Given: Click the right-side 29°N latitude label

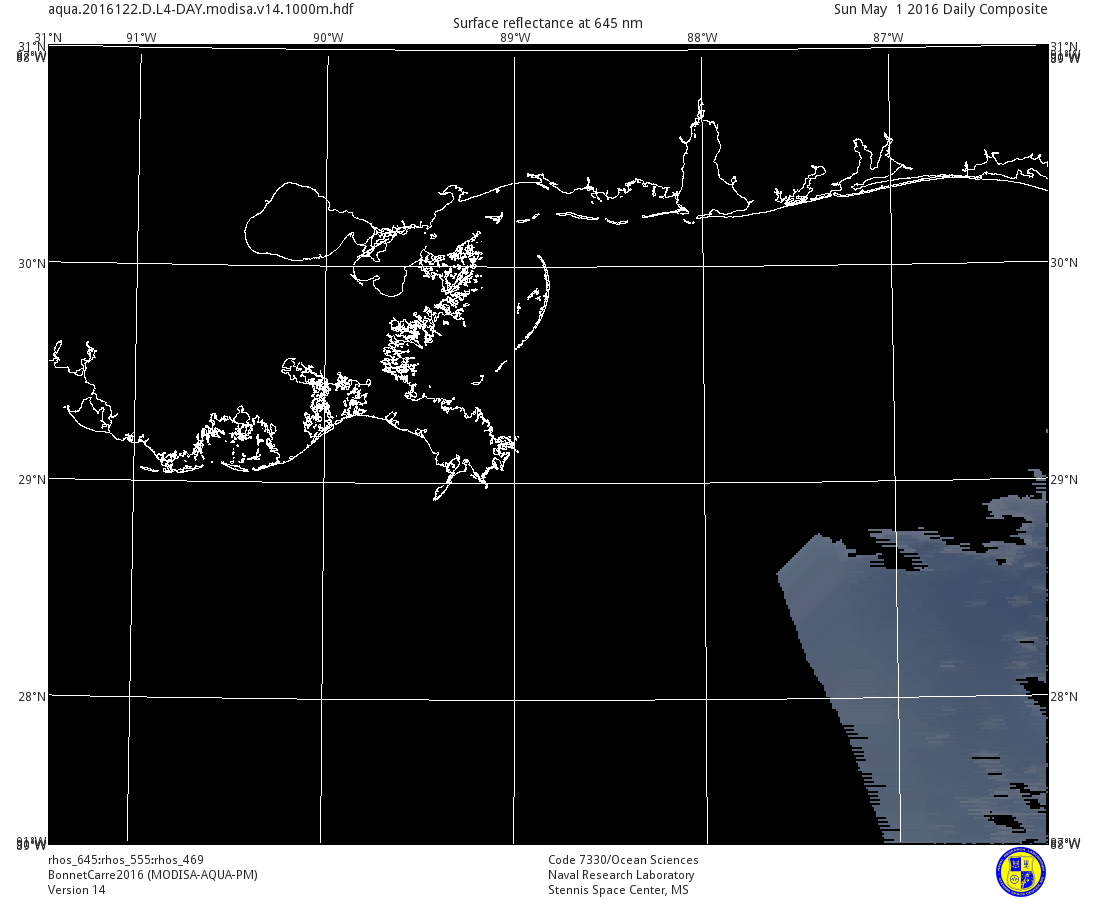Looking at the screenshot, I should [1064, 479].
